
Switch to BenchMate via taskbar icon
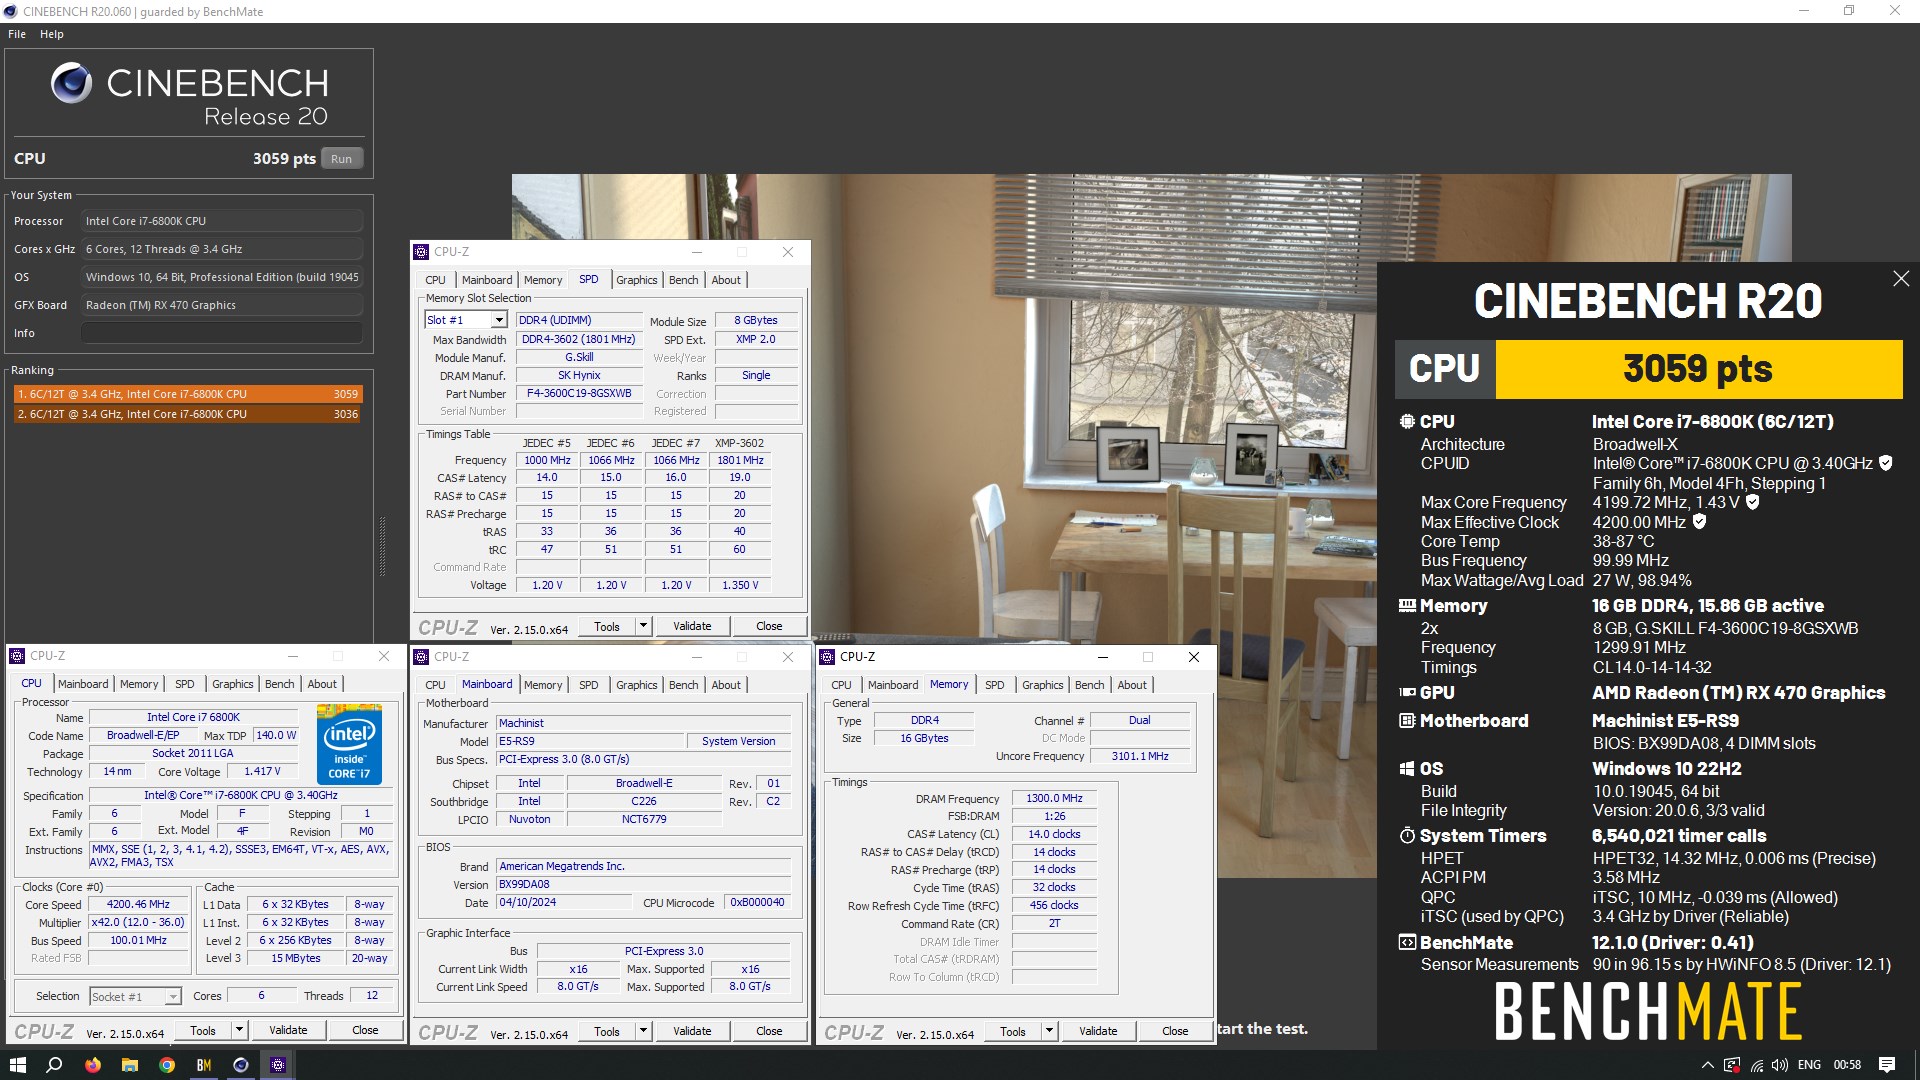pyautogui.click(x=204, y=1065)
